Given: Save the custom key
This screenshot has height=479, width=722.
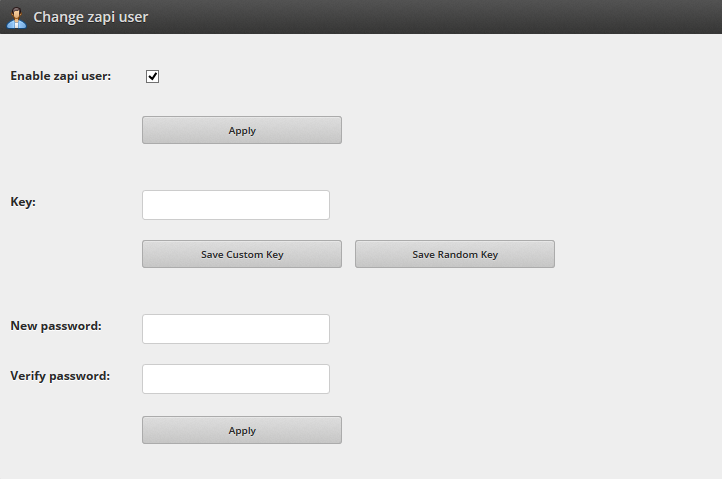Looking at the screenshot, I should click(242, 254).
